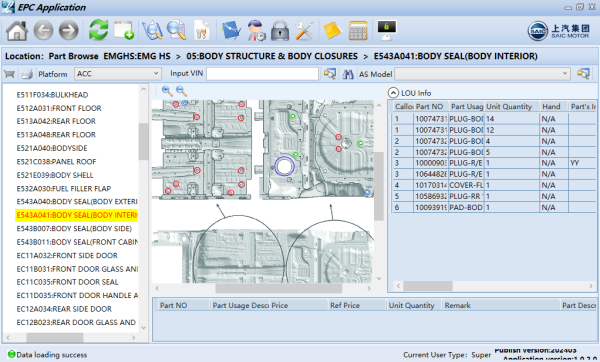Screen dimensions: 600x362
Task: Select EC11D035:FRONT DOOR HANDLE entry
Action: click(77, 295)
